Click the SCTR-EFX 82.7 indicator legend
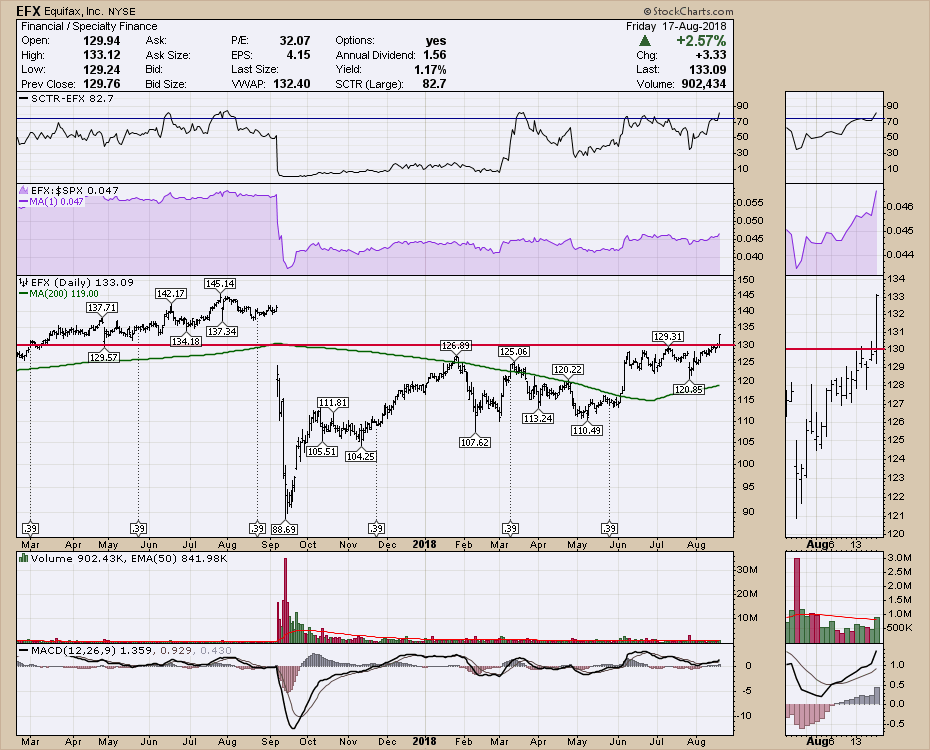Screen dimensions: 930x750 point(66,98)
